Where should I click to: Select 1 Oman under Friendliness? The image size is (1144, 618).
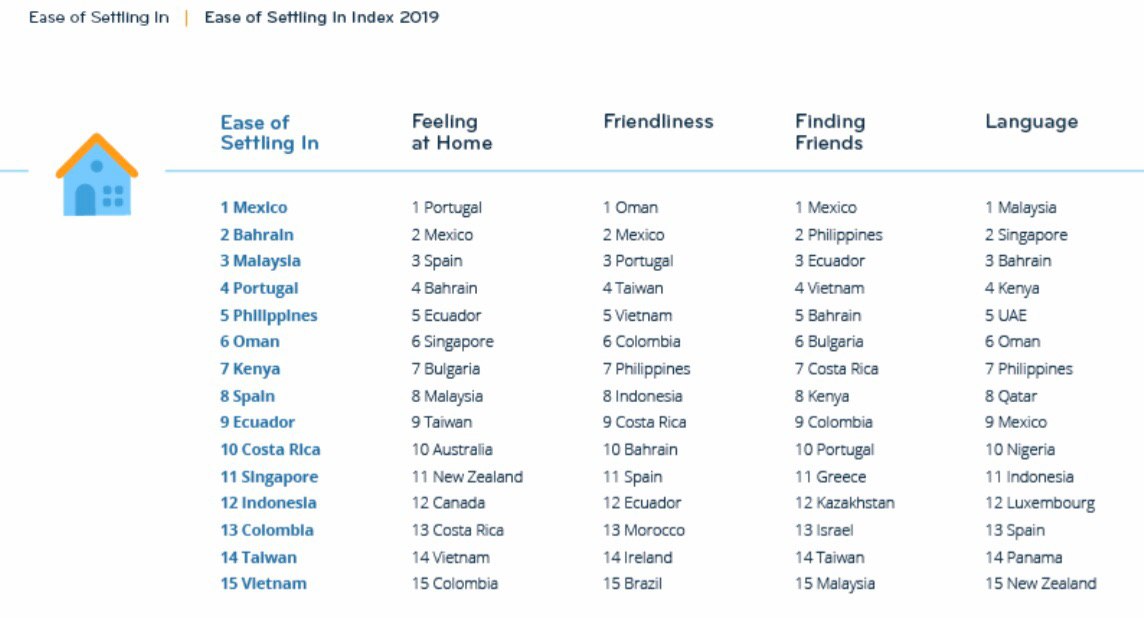[630, 207]
